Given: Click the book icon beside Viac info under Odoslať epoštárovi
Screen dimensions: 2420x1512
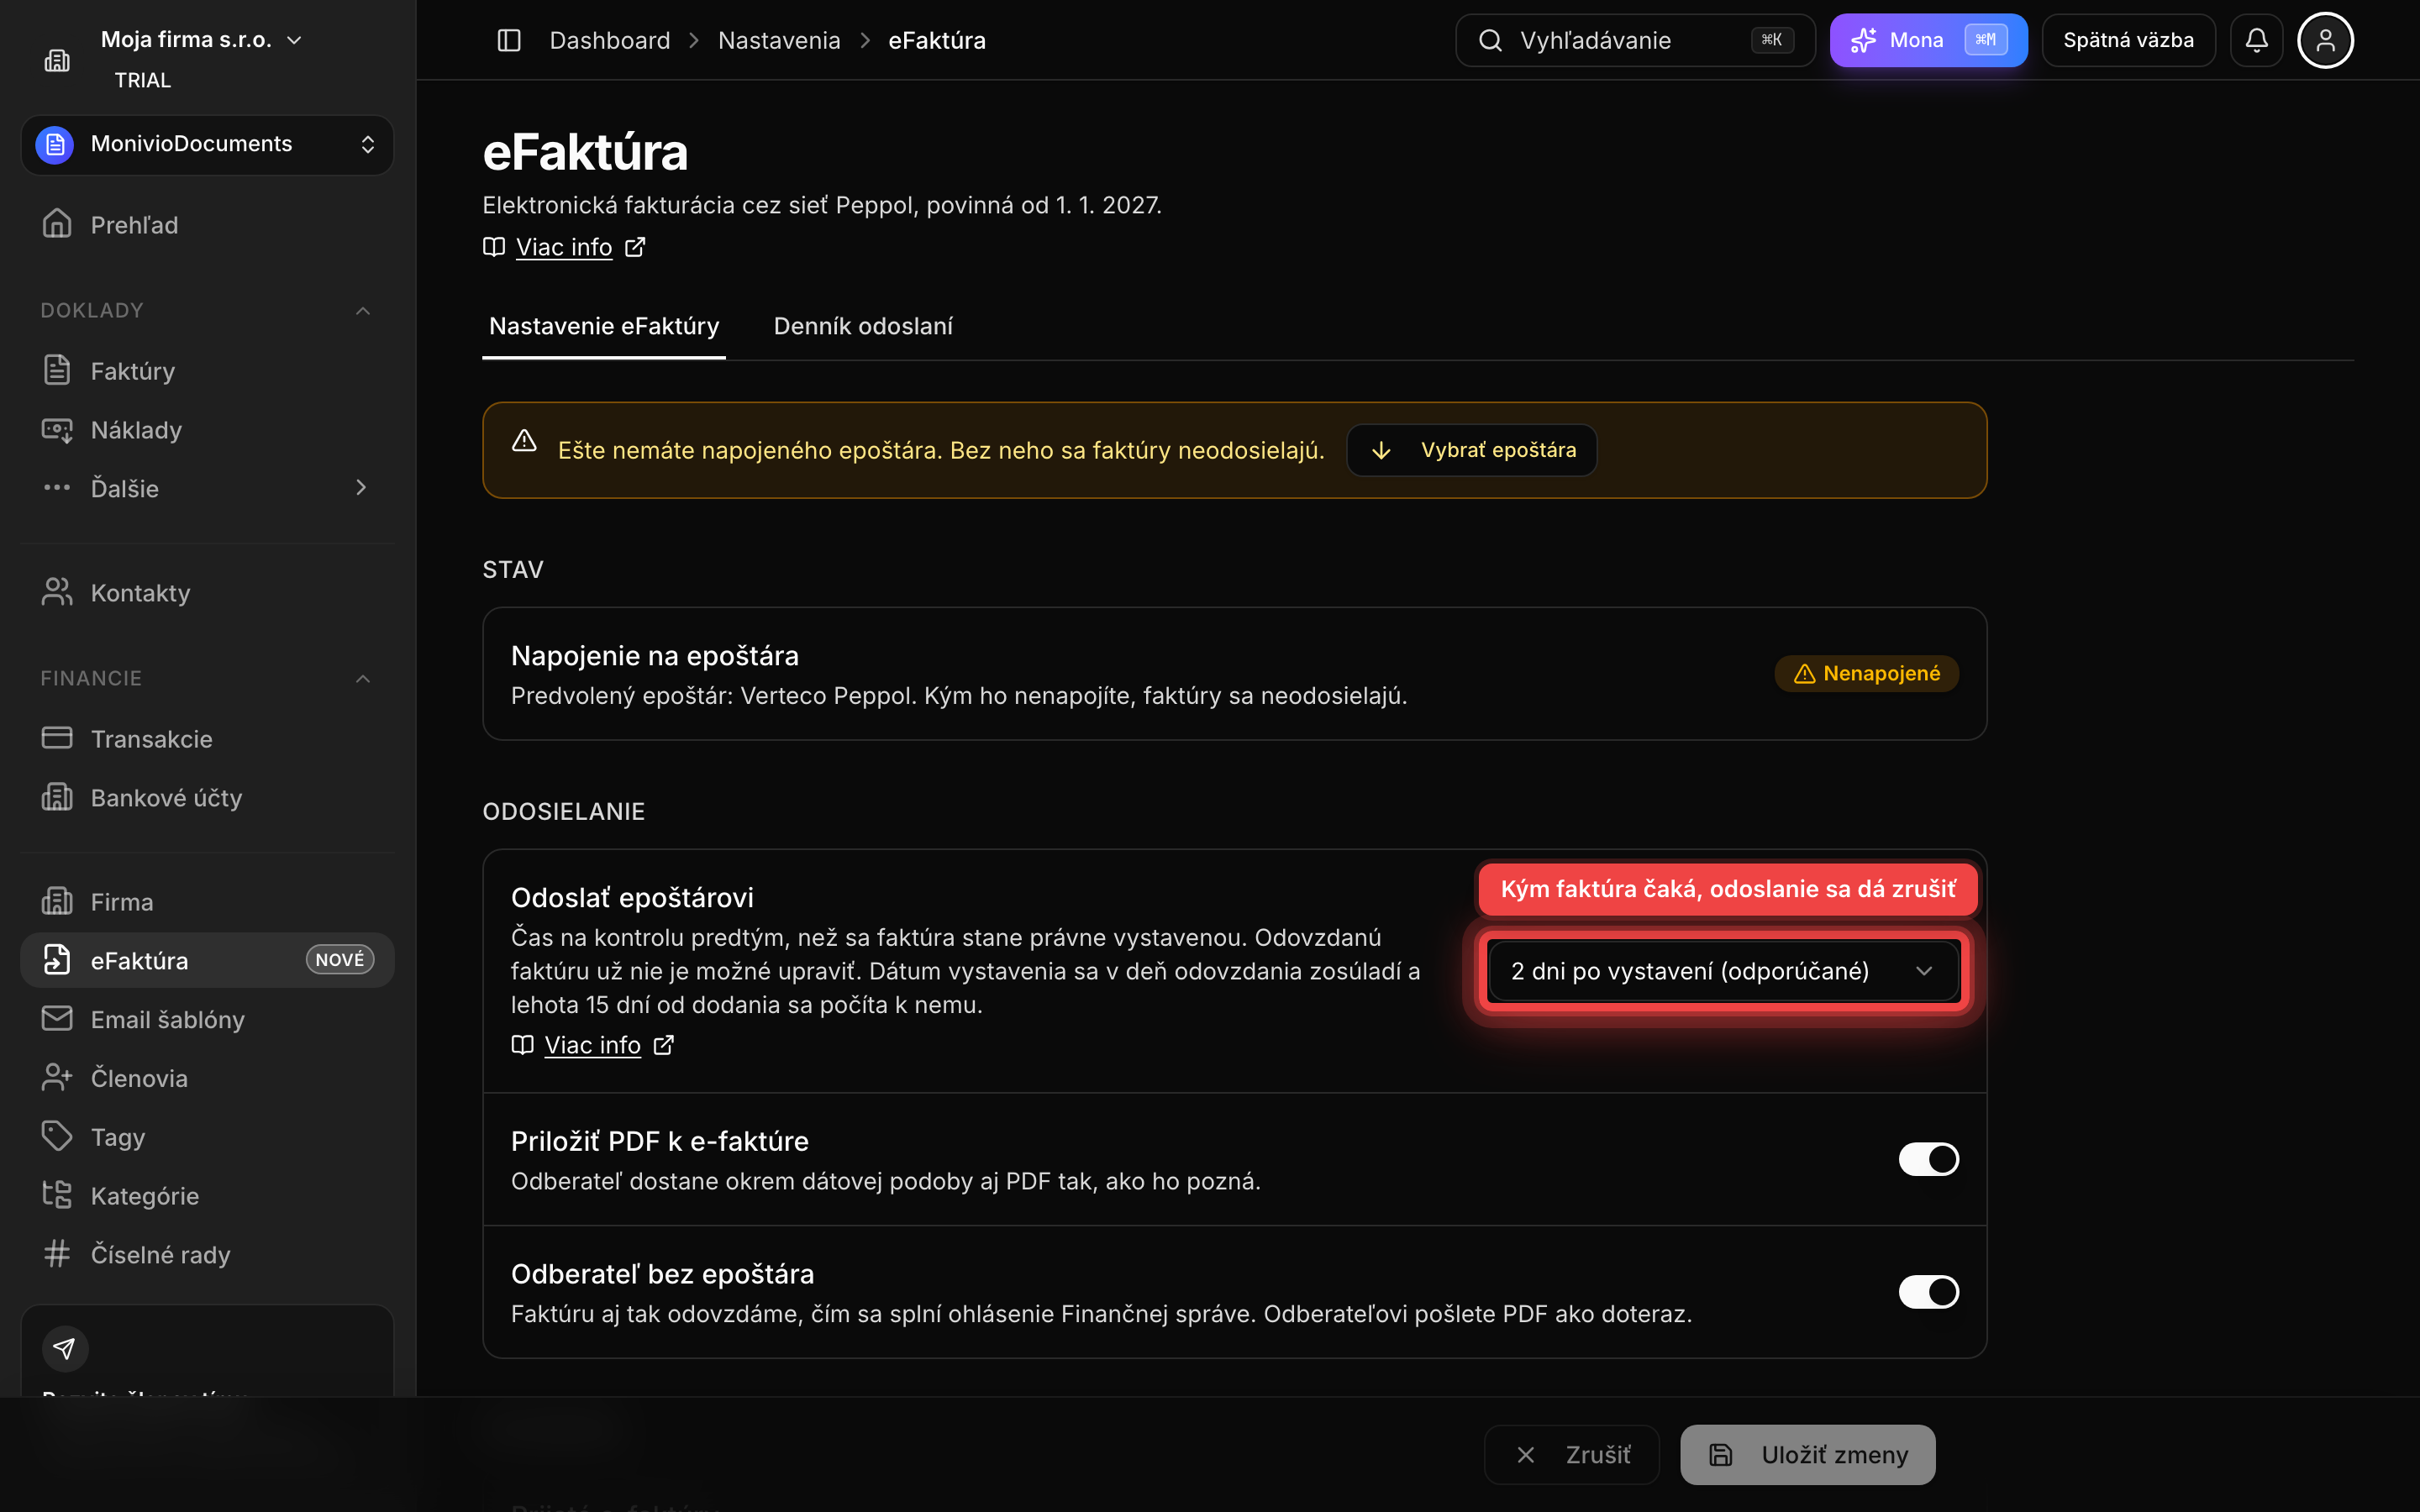Looking at the screenshot, I should [522, 1045].
